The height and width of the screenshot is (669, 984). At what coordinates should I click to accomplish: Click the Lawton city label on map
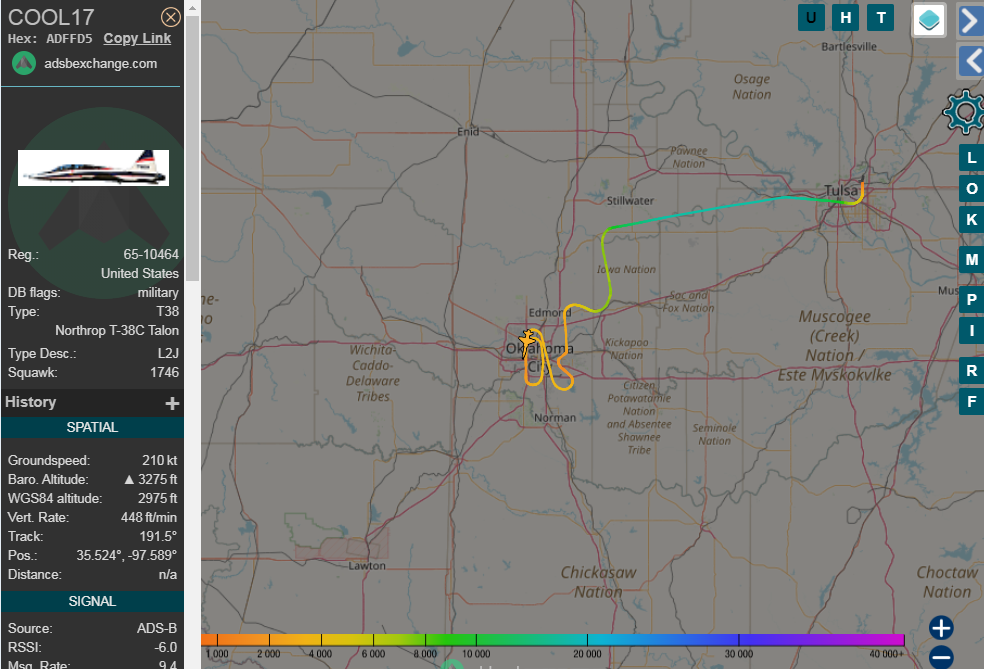click(367, 565)
